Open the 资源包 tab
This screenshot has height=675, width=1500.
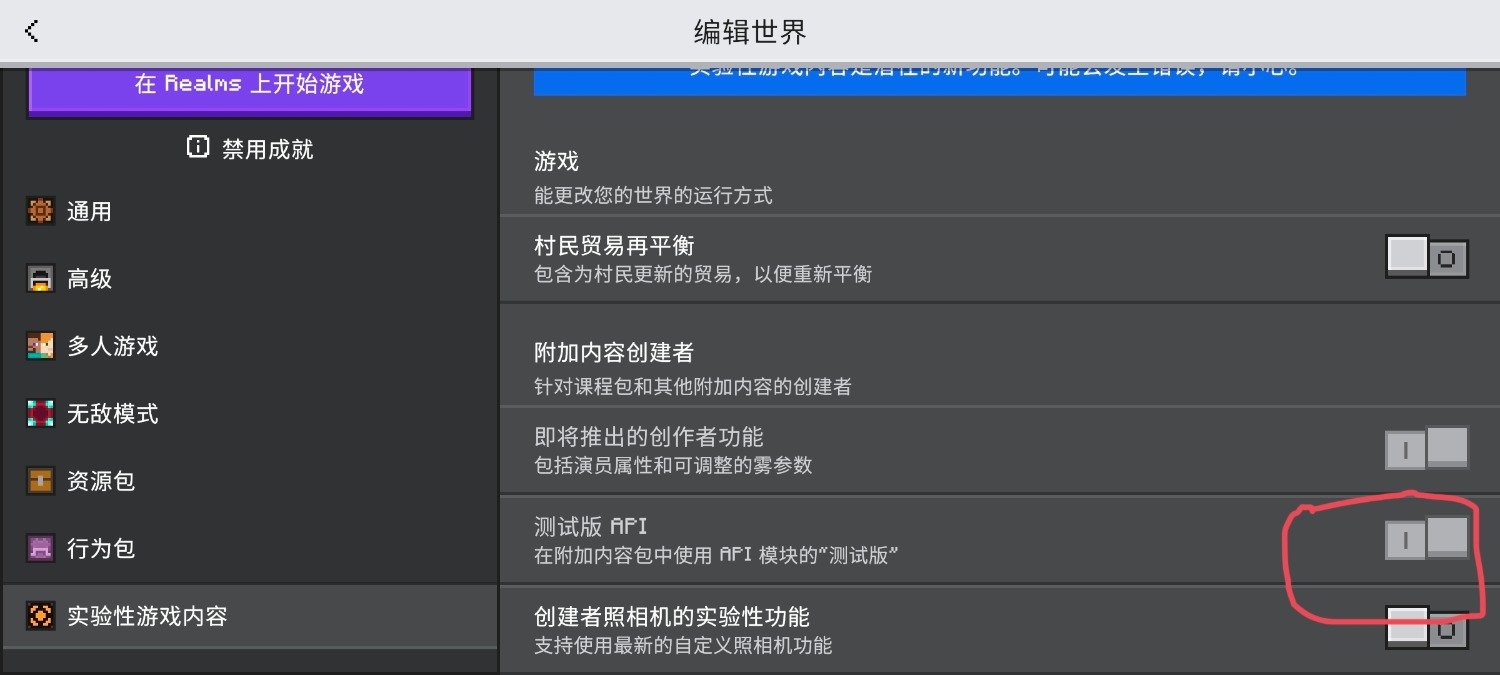tap(250, 481)
